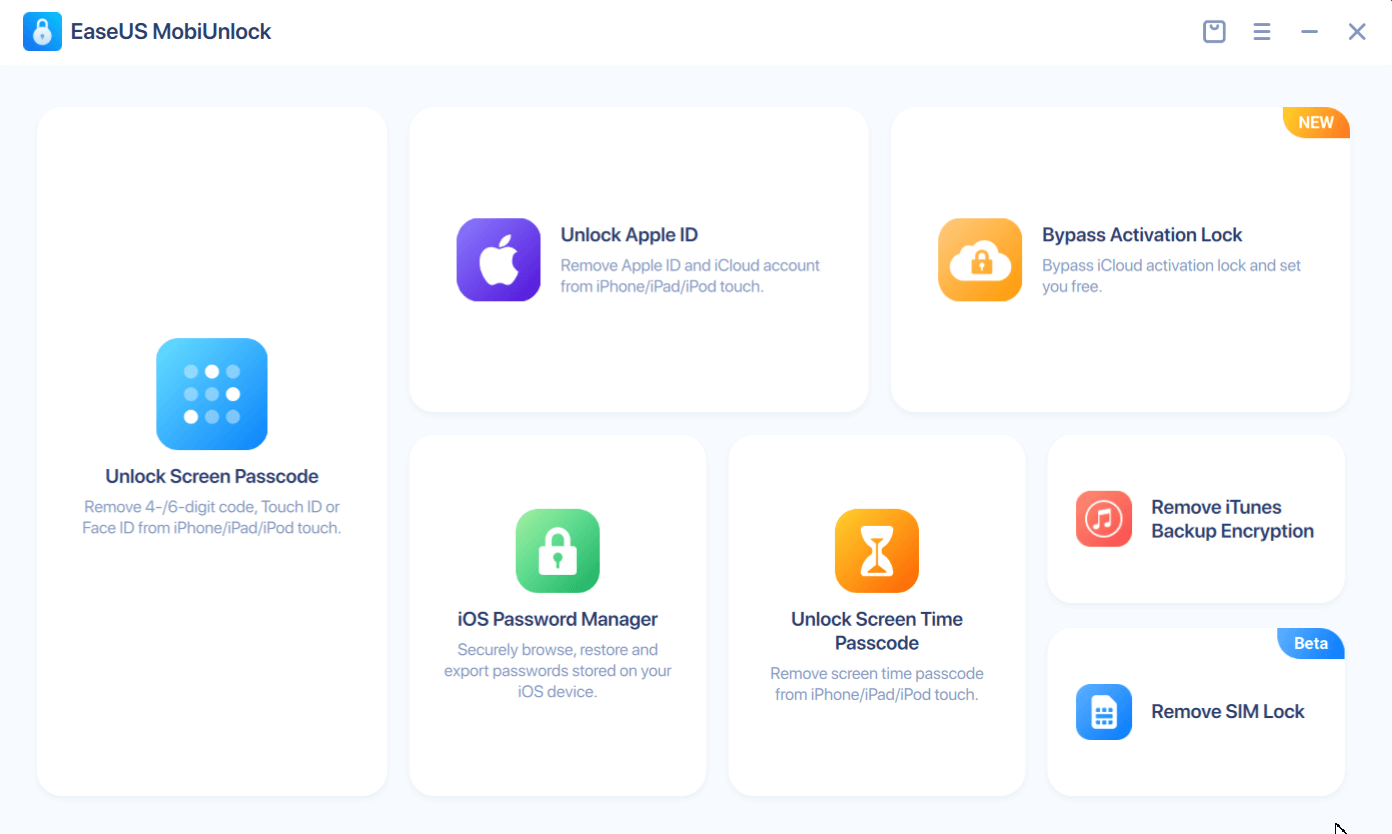Click the NEW badge on Activation Lock card

click(x=1316, y=122)
